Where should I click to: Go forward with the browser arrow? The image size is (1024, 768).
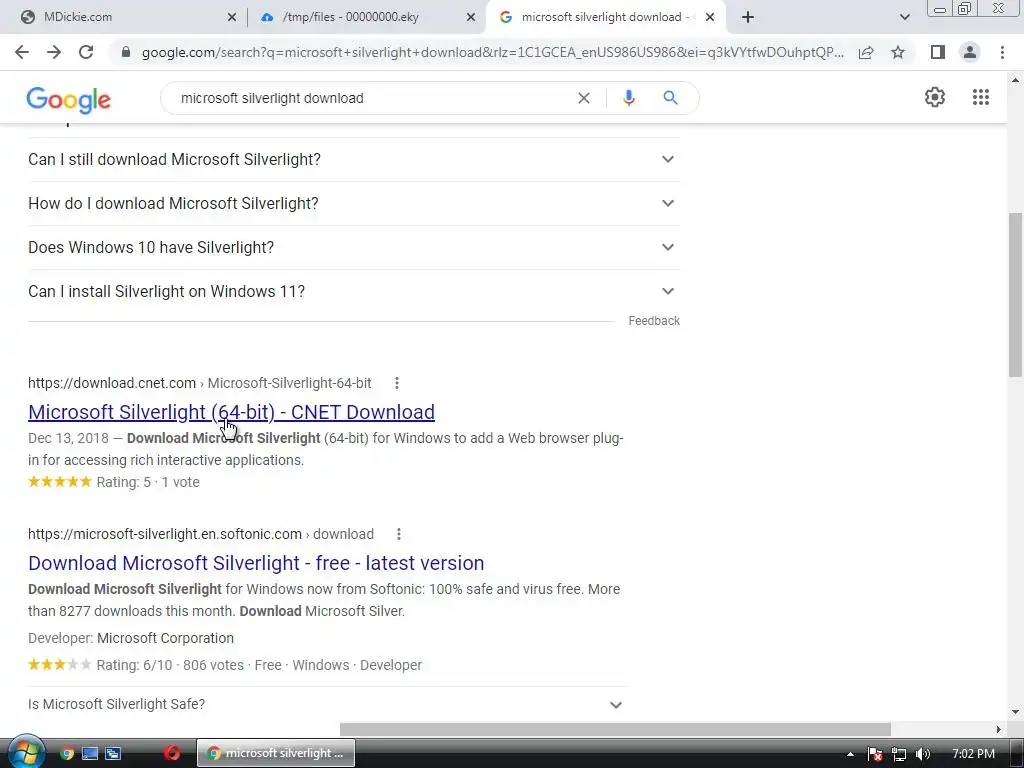coord(54,52)
